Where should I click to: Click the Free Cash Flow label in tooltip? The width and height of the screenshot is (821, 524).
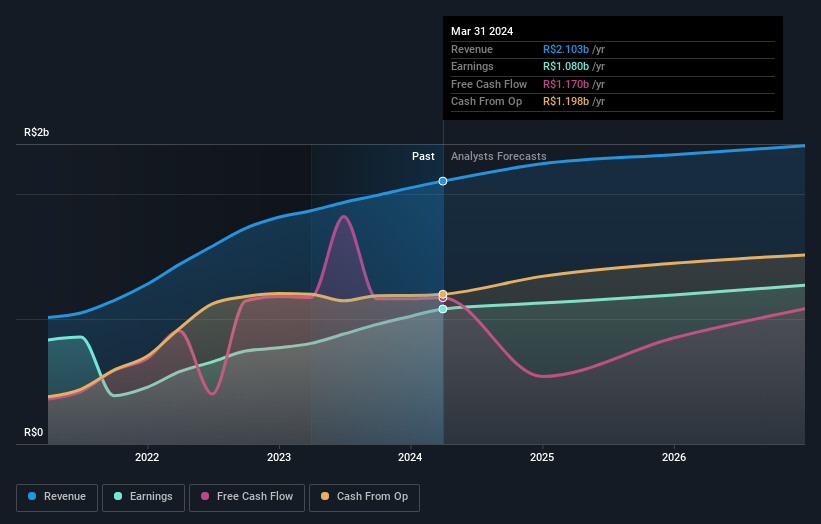(489, 84)
